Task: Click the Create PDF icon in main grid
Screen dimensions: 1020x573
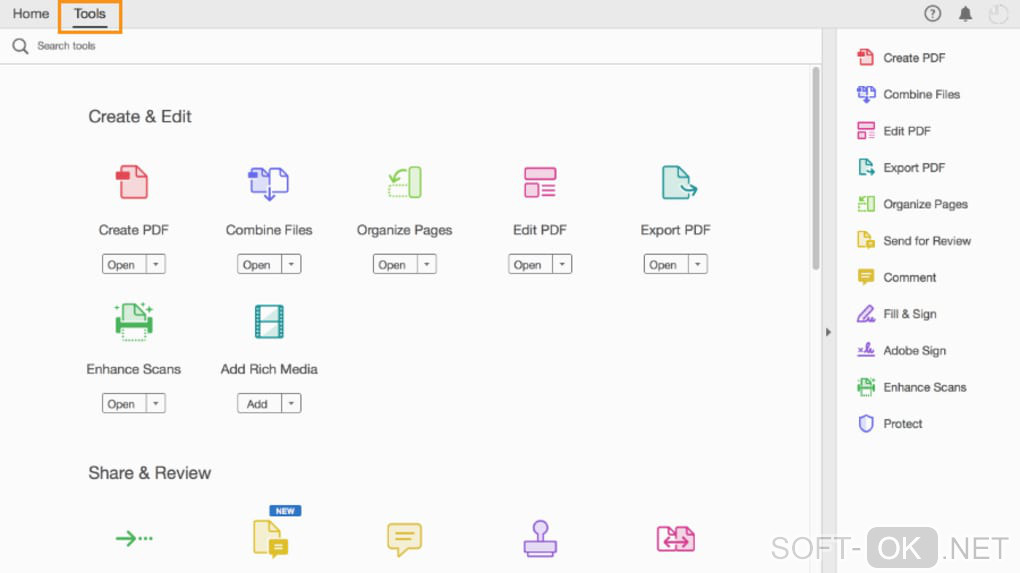Action: pyautogui.click(x=132, y=181)
